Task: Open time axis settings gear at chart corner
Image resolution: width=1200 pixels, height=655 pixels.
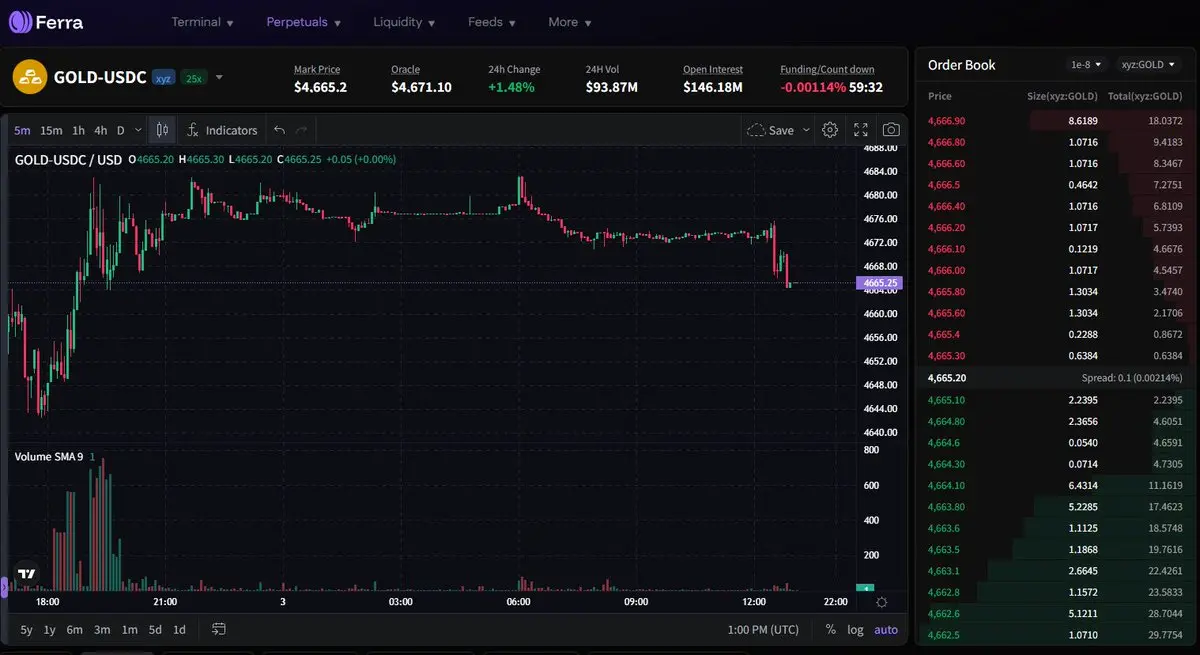Action: [x=881, y=602]
